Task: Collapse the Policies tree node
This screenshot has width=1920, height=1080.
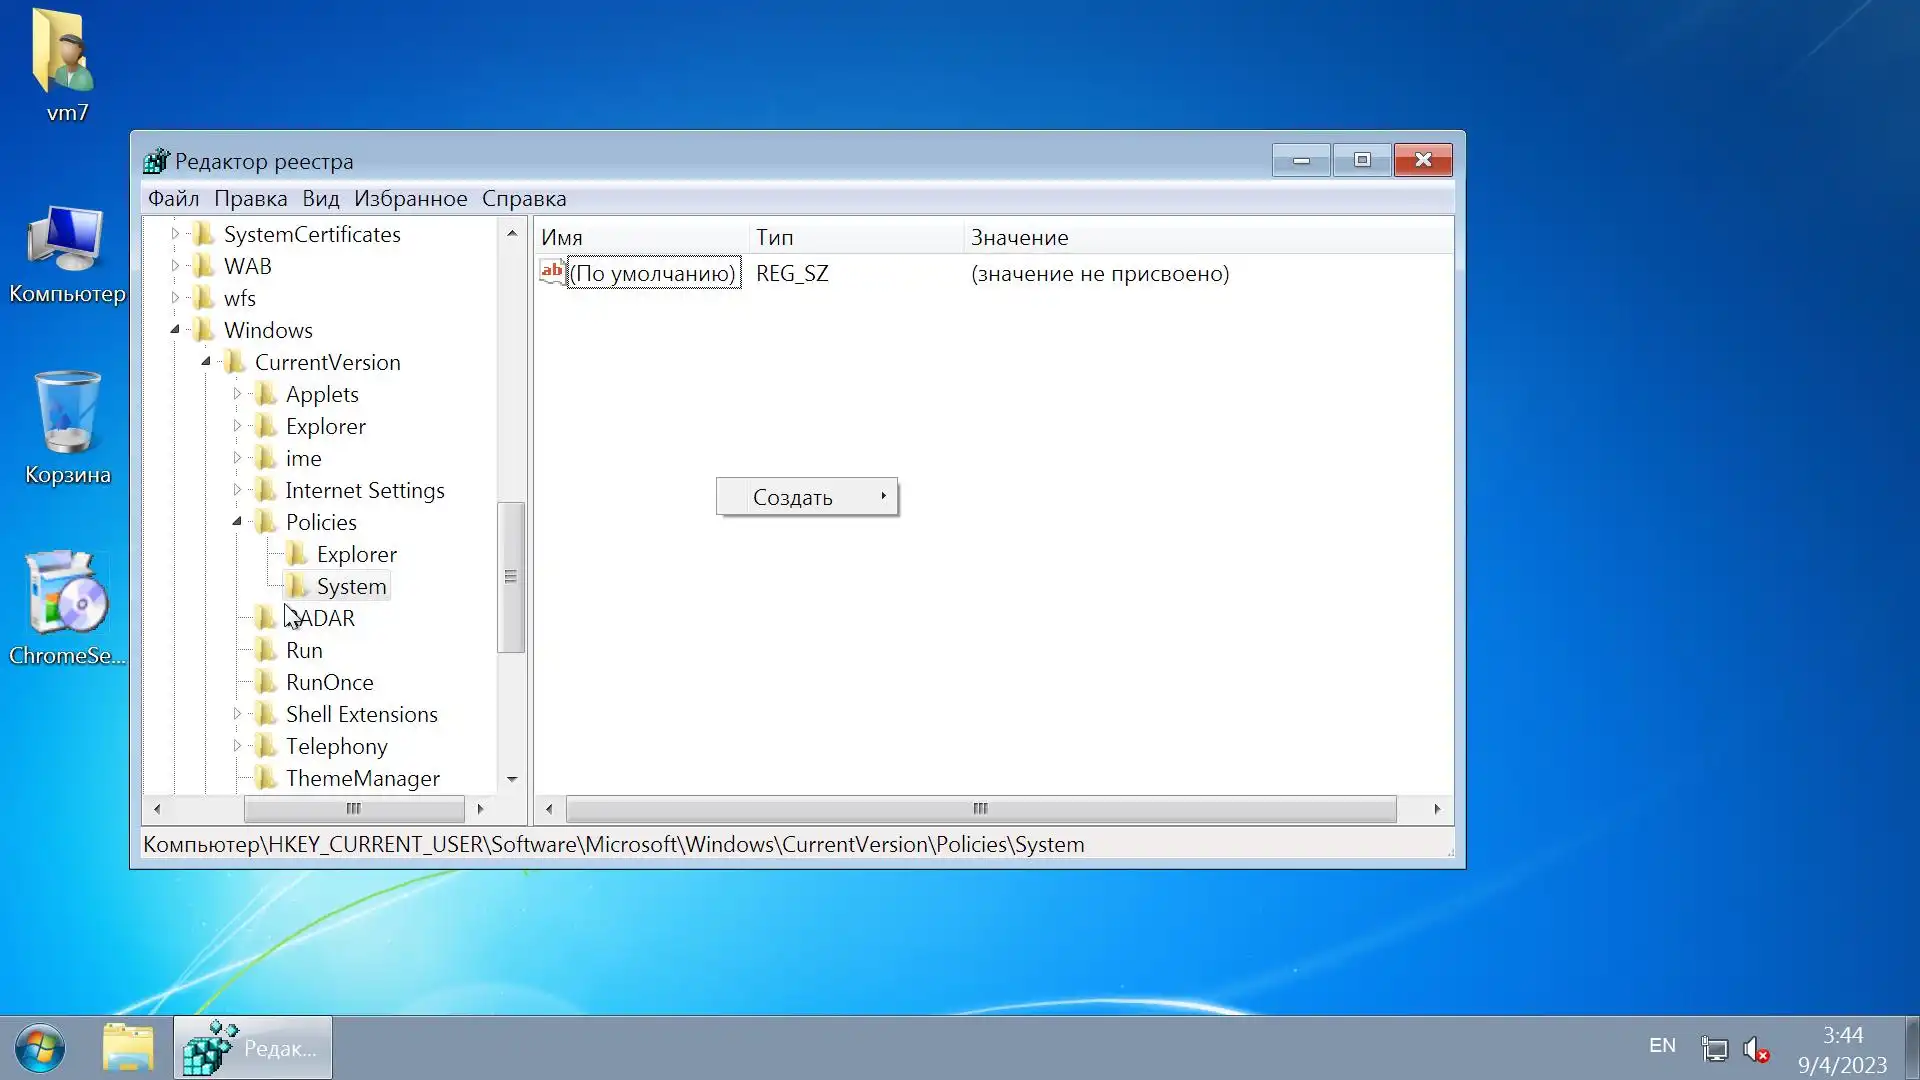Action: click(237, 521)
